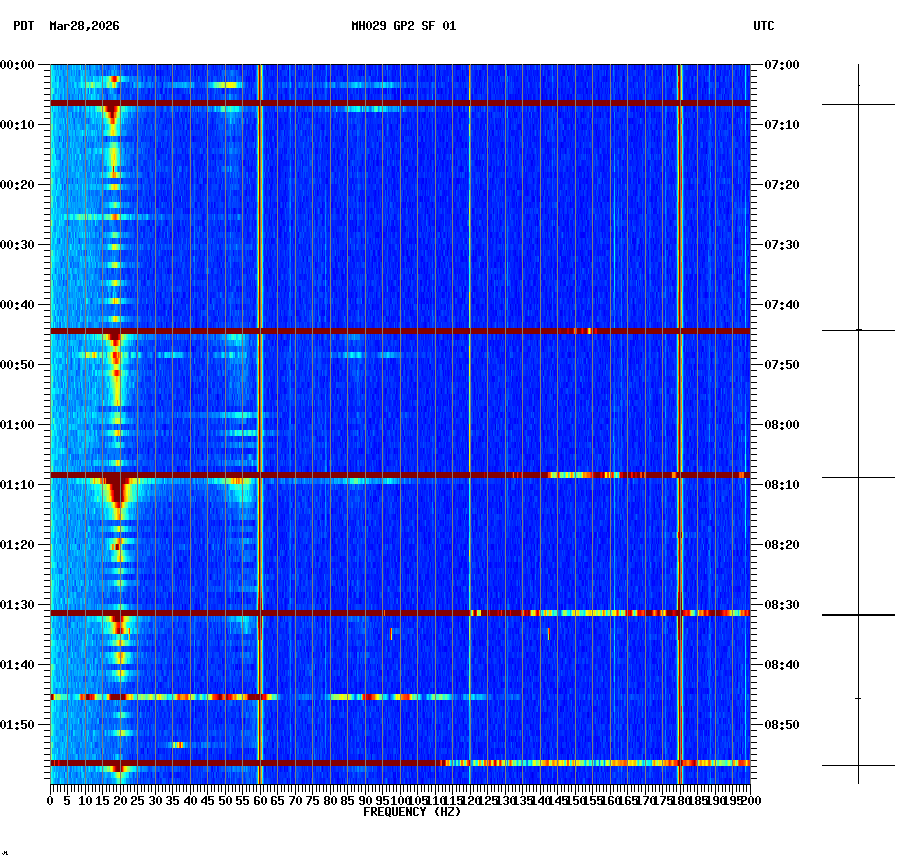Click the calibration tick near 08:10 UTC
This screenshot has width=902, height=864.
[858, 475]
